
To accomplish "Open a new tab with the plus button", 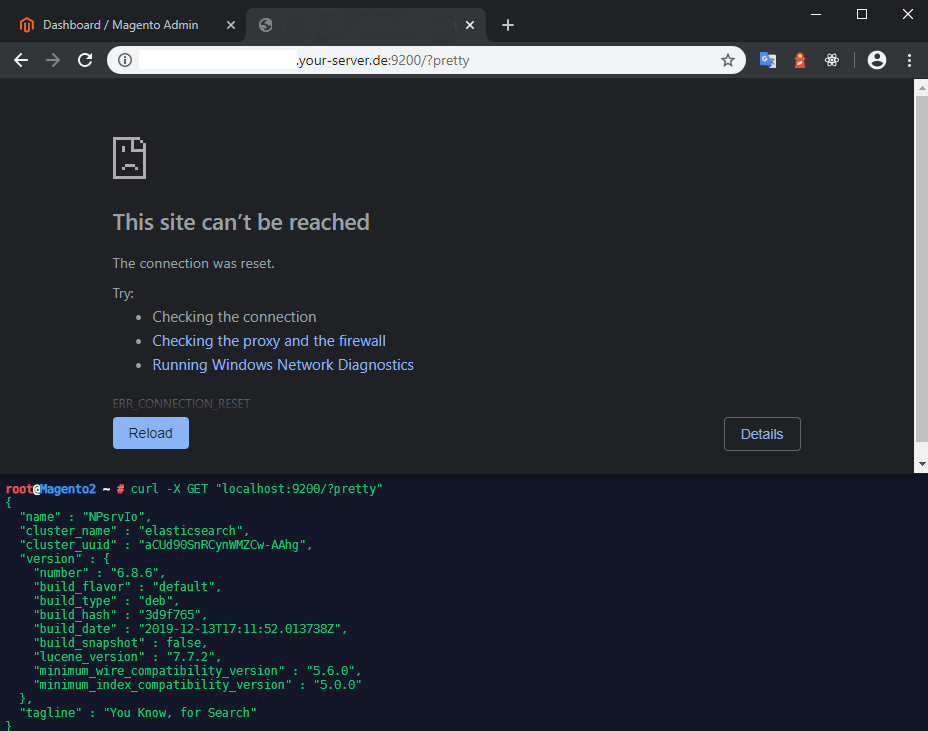I will [x=508, y=24].
